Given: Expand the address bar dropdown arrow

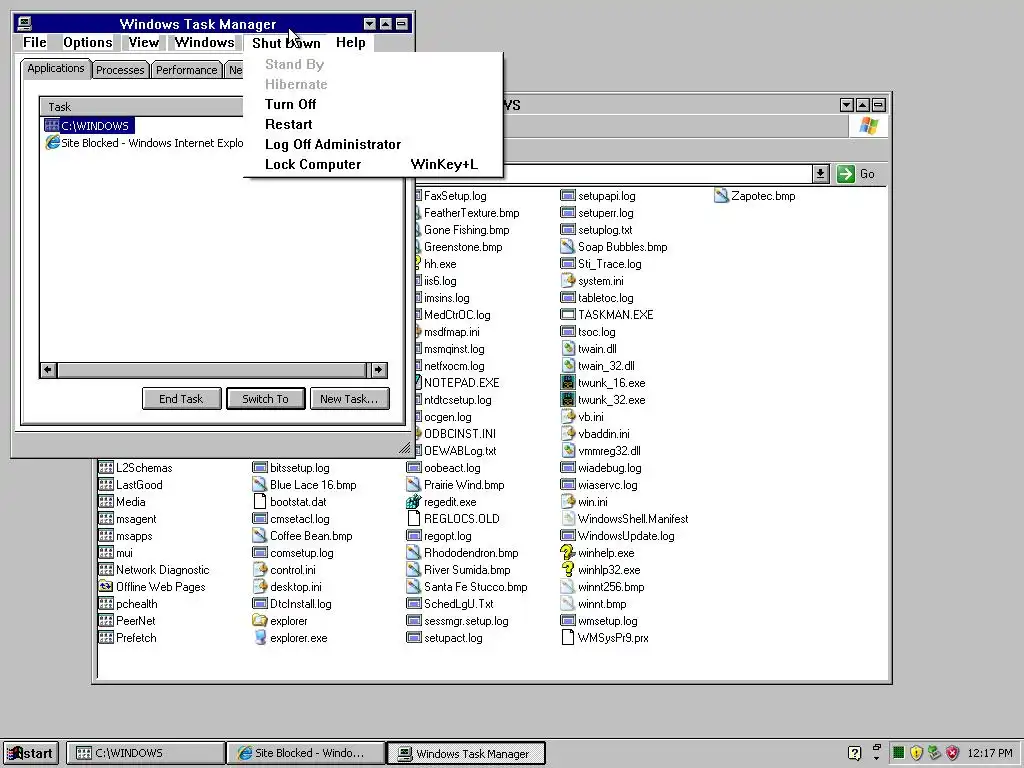Looking at the screenshot, I should tap(821, 174).
